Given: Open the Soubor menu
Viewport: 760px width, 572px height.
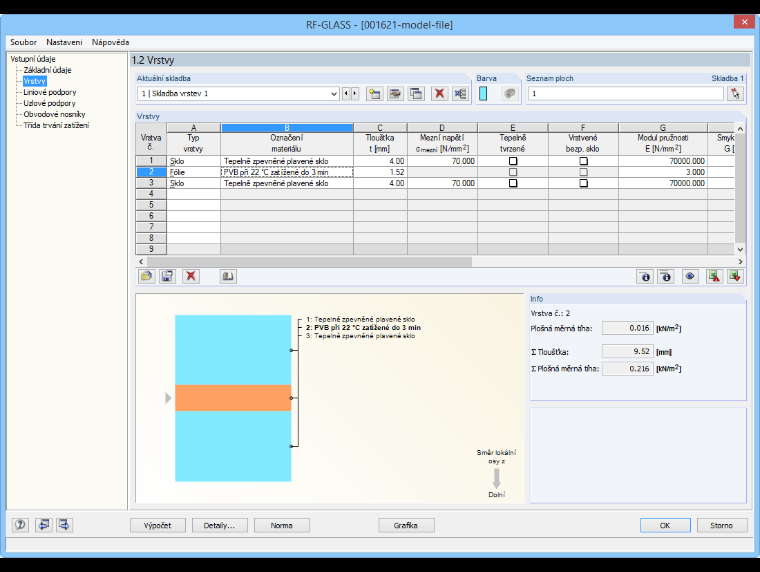Looking at the screenshot, I should tap(23, 42).
